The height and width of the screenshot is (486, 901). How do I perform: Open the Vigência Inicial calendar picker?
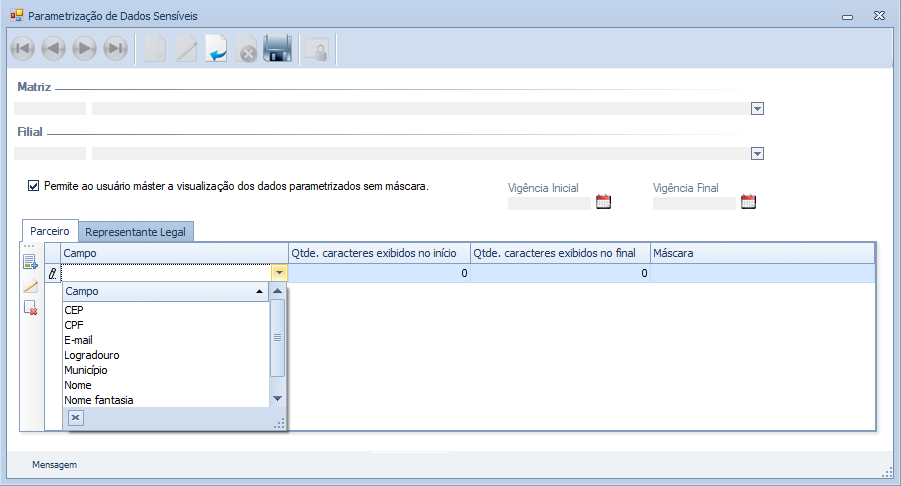tap(603, 202)
